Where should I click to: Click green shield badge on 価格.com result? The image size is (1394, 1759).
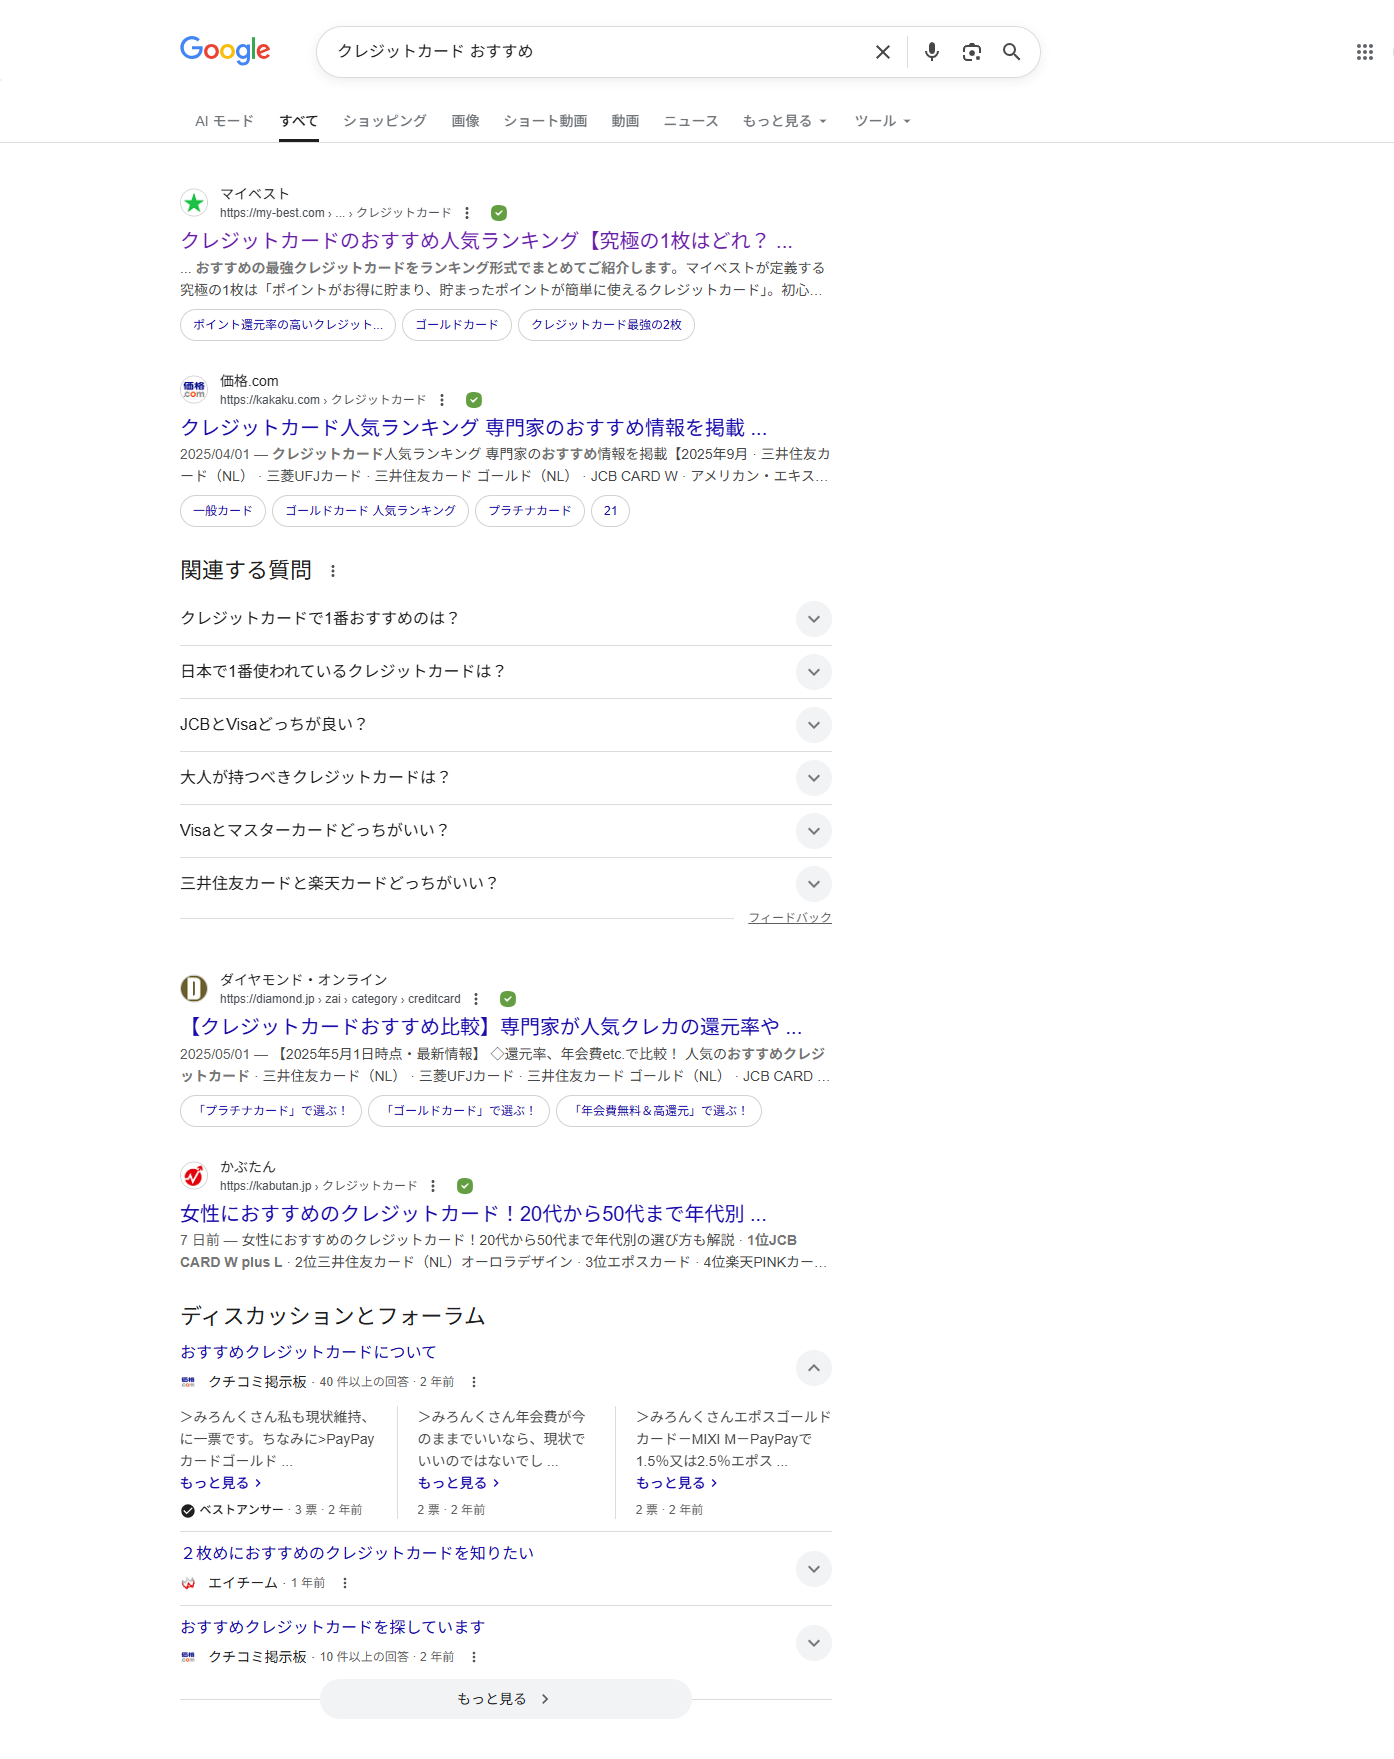(x=474, y=400)
